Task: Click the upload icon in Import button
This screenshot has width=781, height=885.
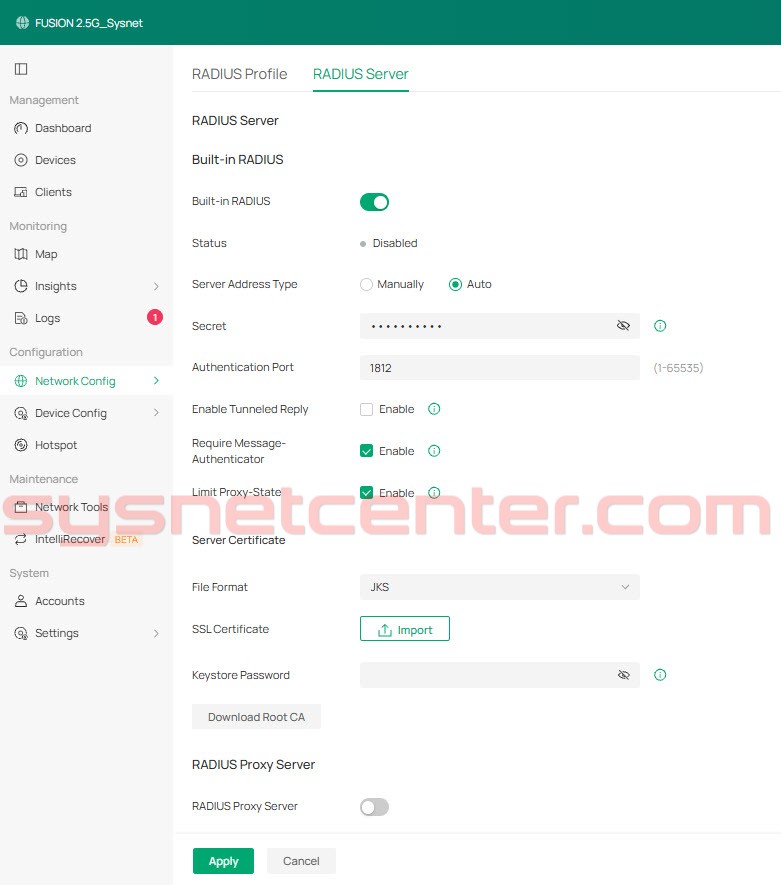Action: coord(385,630)
